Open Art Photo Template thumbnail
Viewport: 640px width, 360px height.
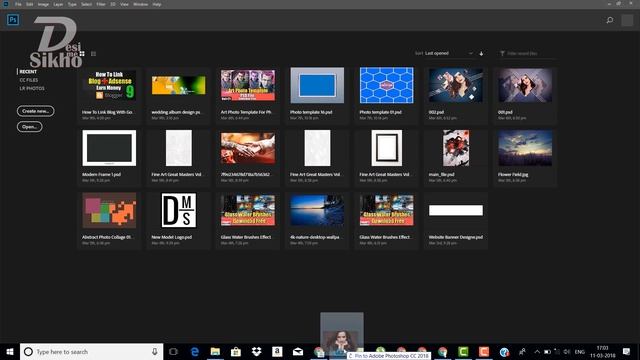[x=248, y=85]
